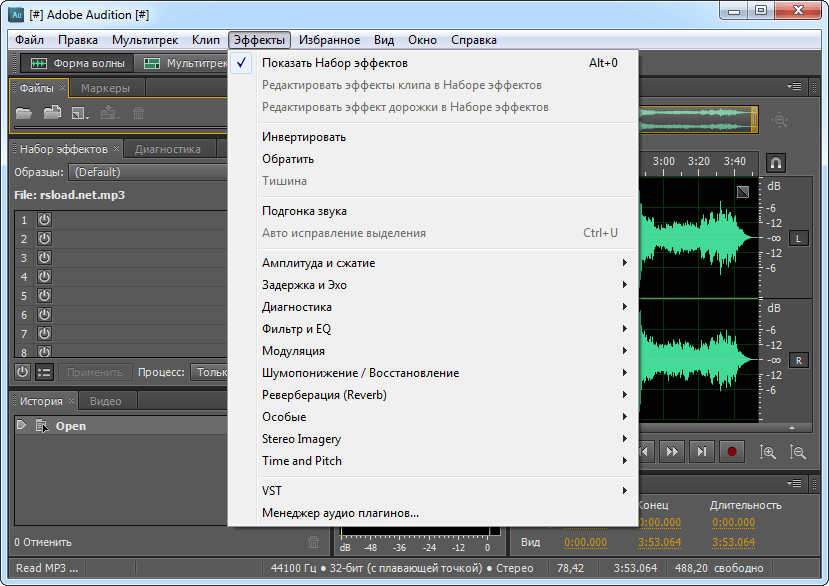The height and width of the screenshot is (586, 829).
Task: Open the Справка menu
Action: 474,40
